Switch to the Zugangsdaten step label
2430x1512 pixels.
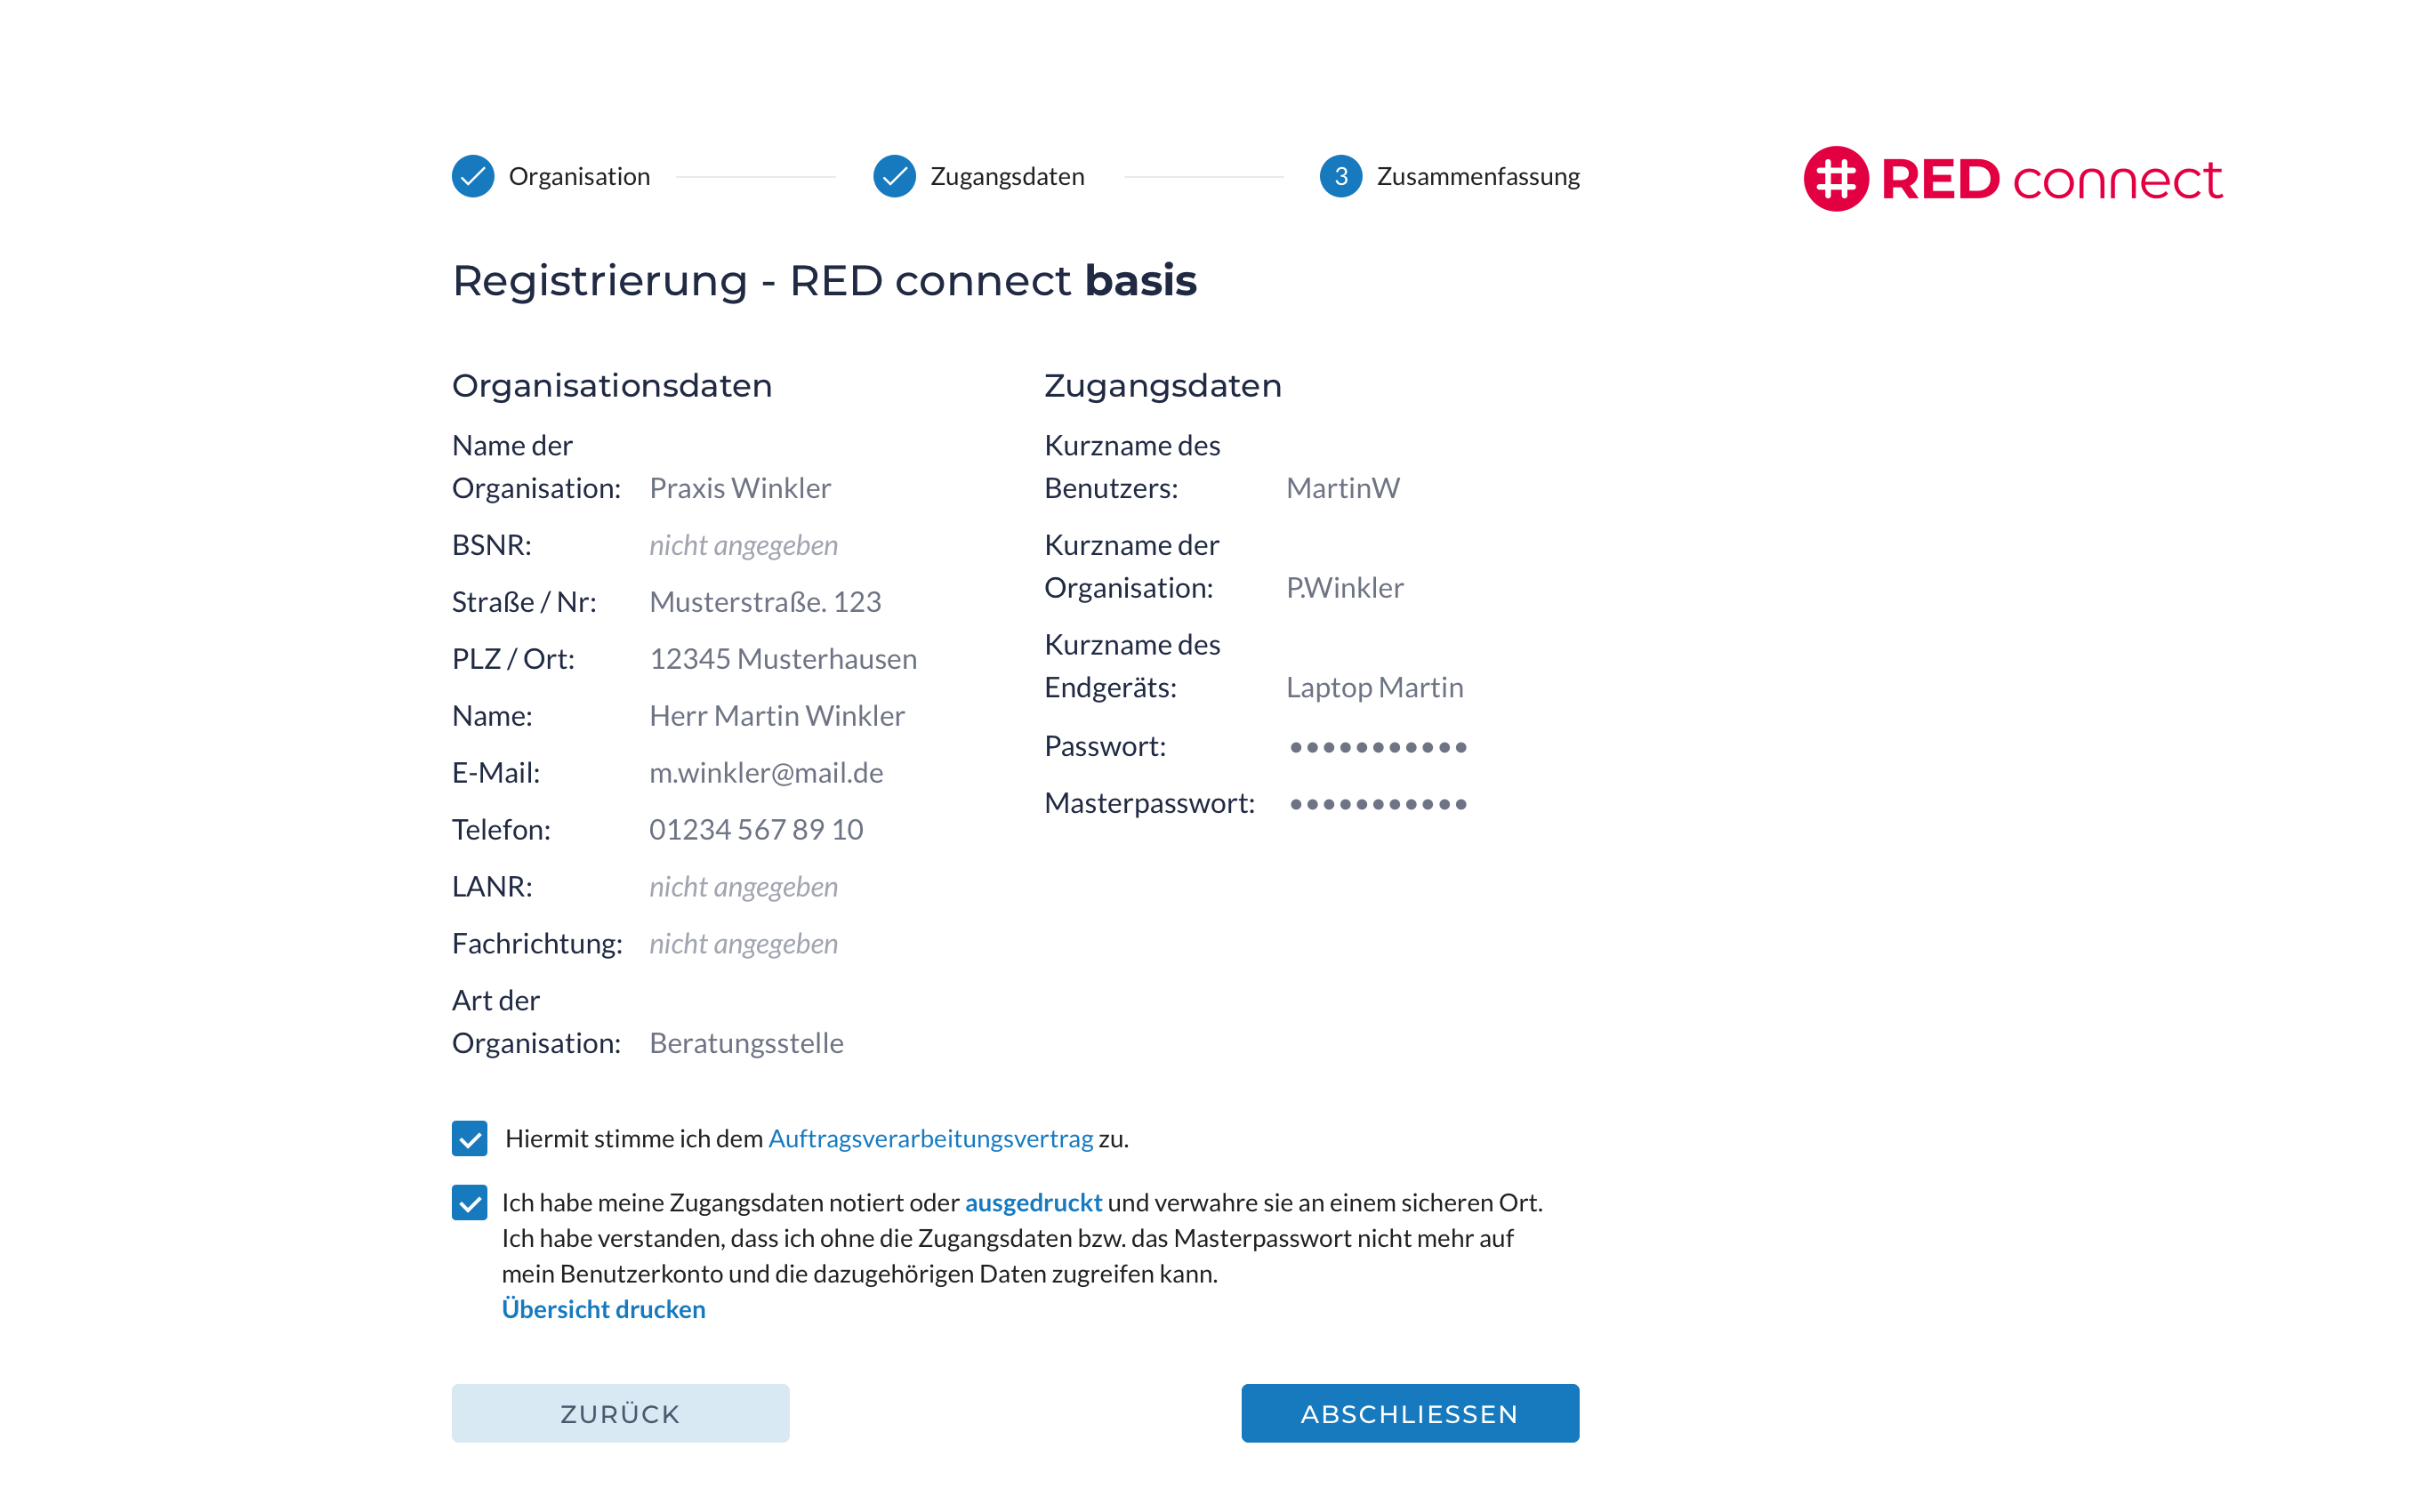click(x=1006, y=177)
